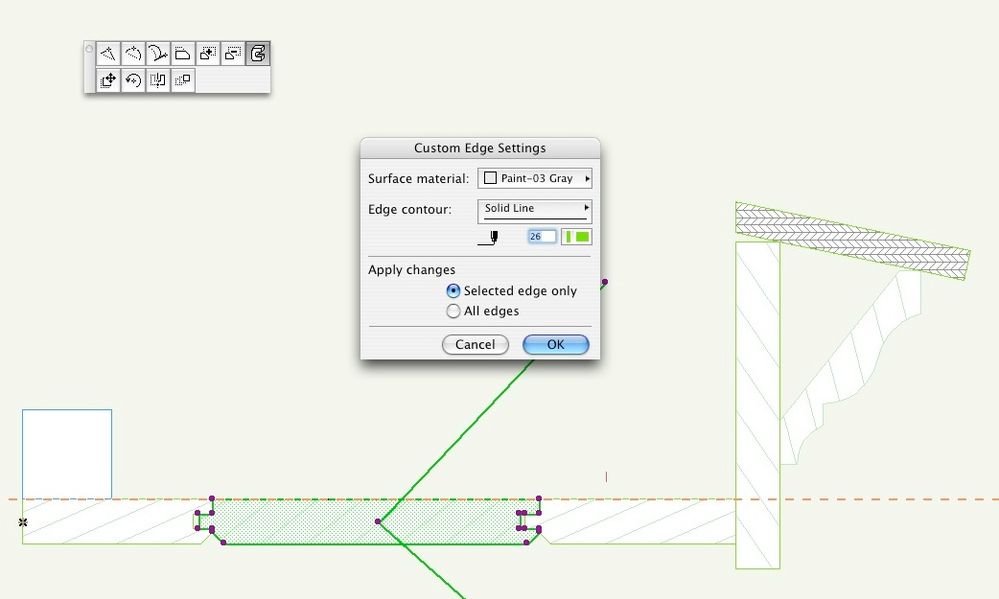Click the 'Apply changes' label
Viewport: 999px width, 599px height.
412,270
